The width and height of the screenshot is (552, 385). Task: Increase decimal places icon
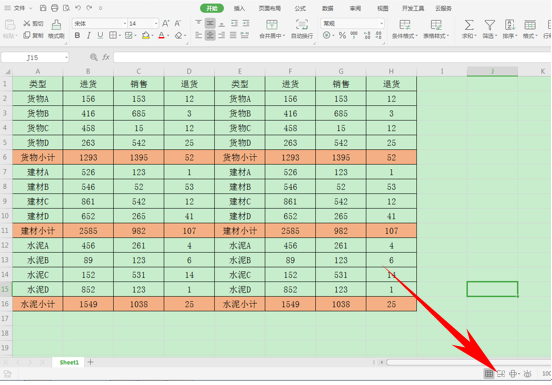pos(367,35)
